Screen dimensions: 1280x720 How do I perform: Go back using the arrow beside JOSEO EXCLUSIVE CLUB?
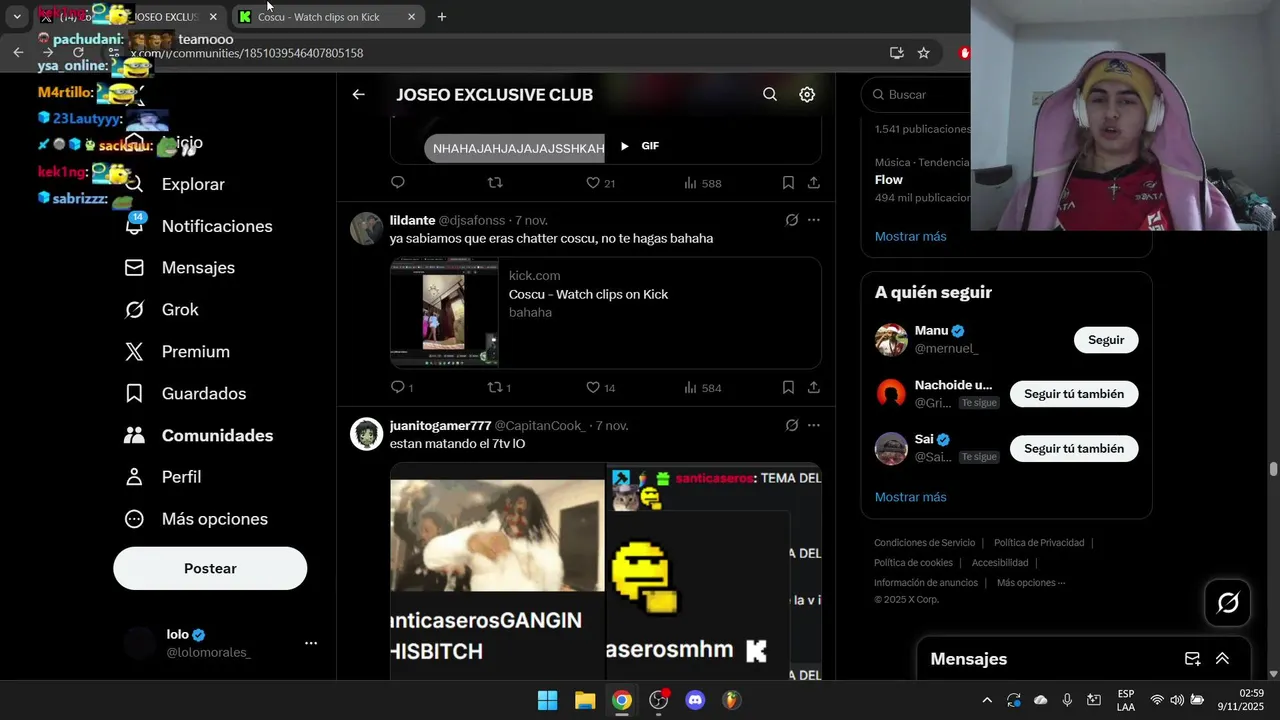(x=358, y=94)
